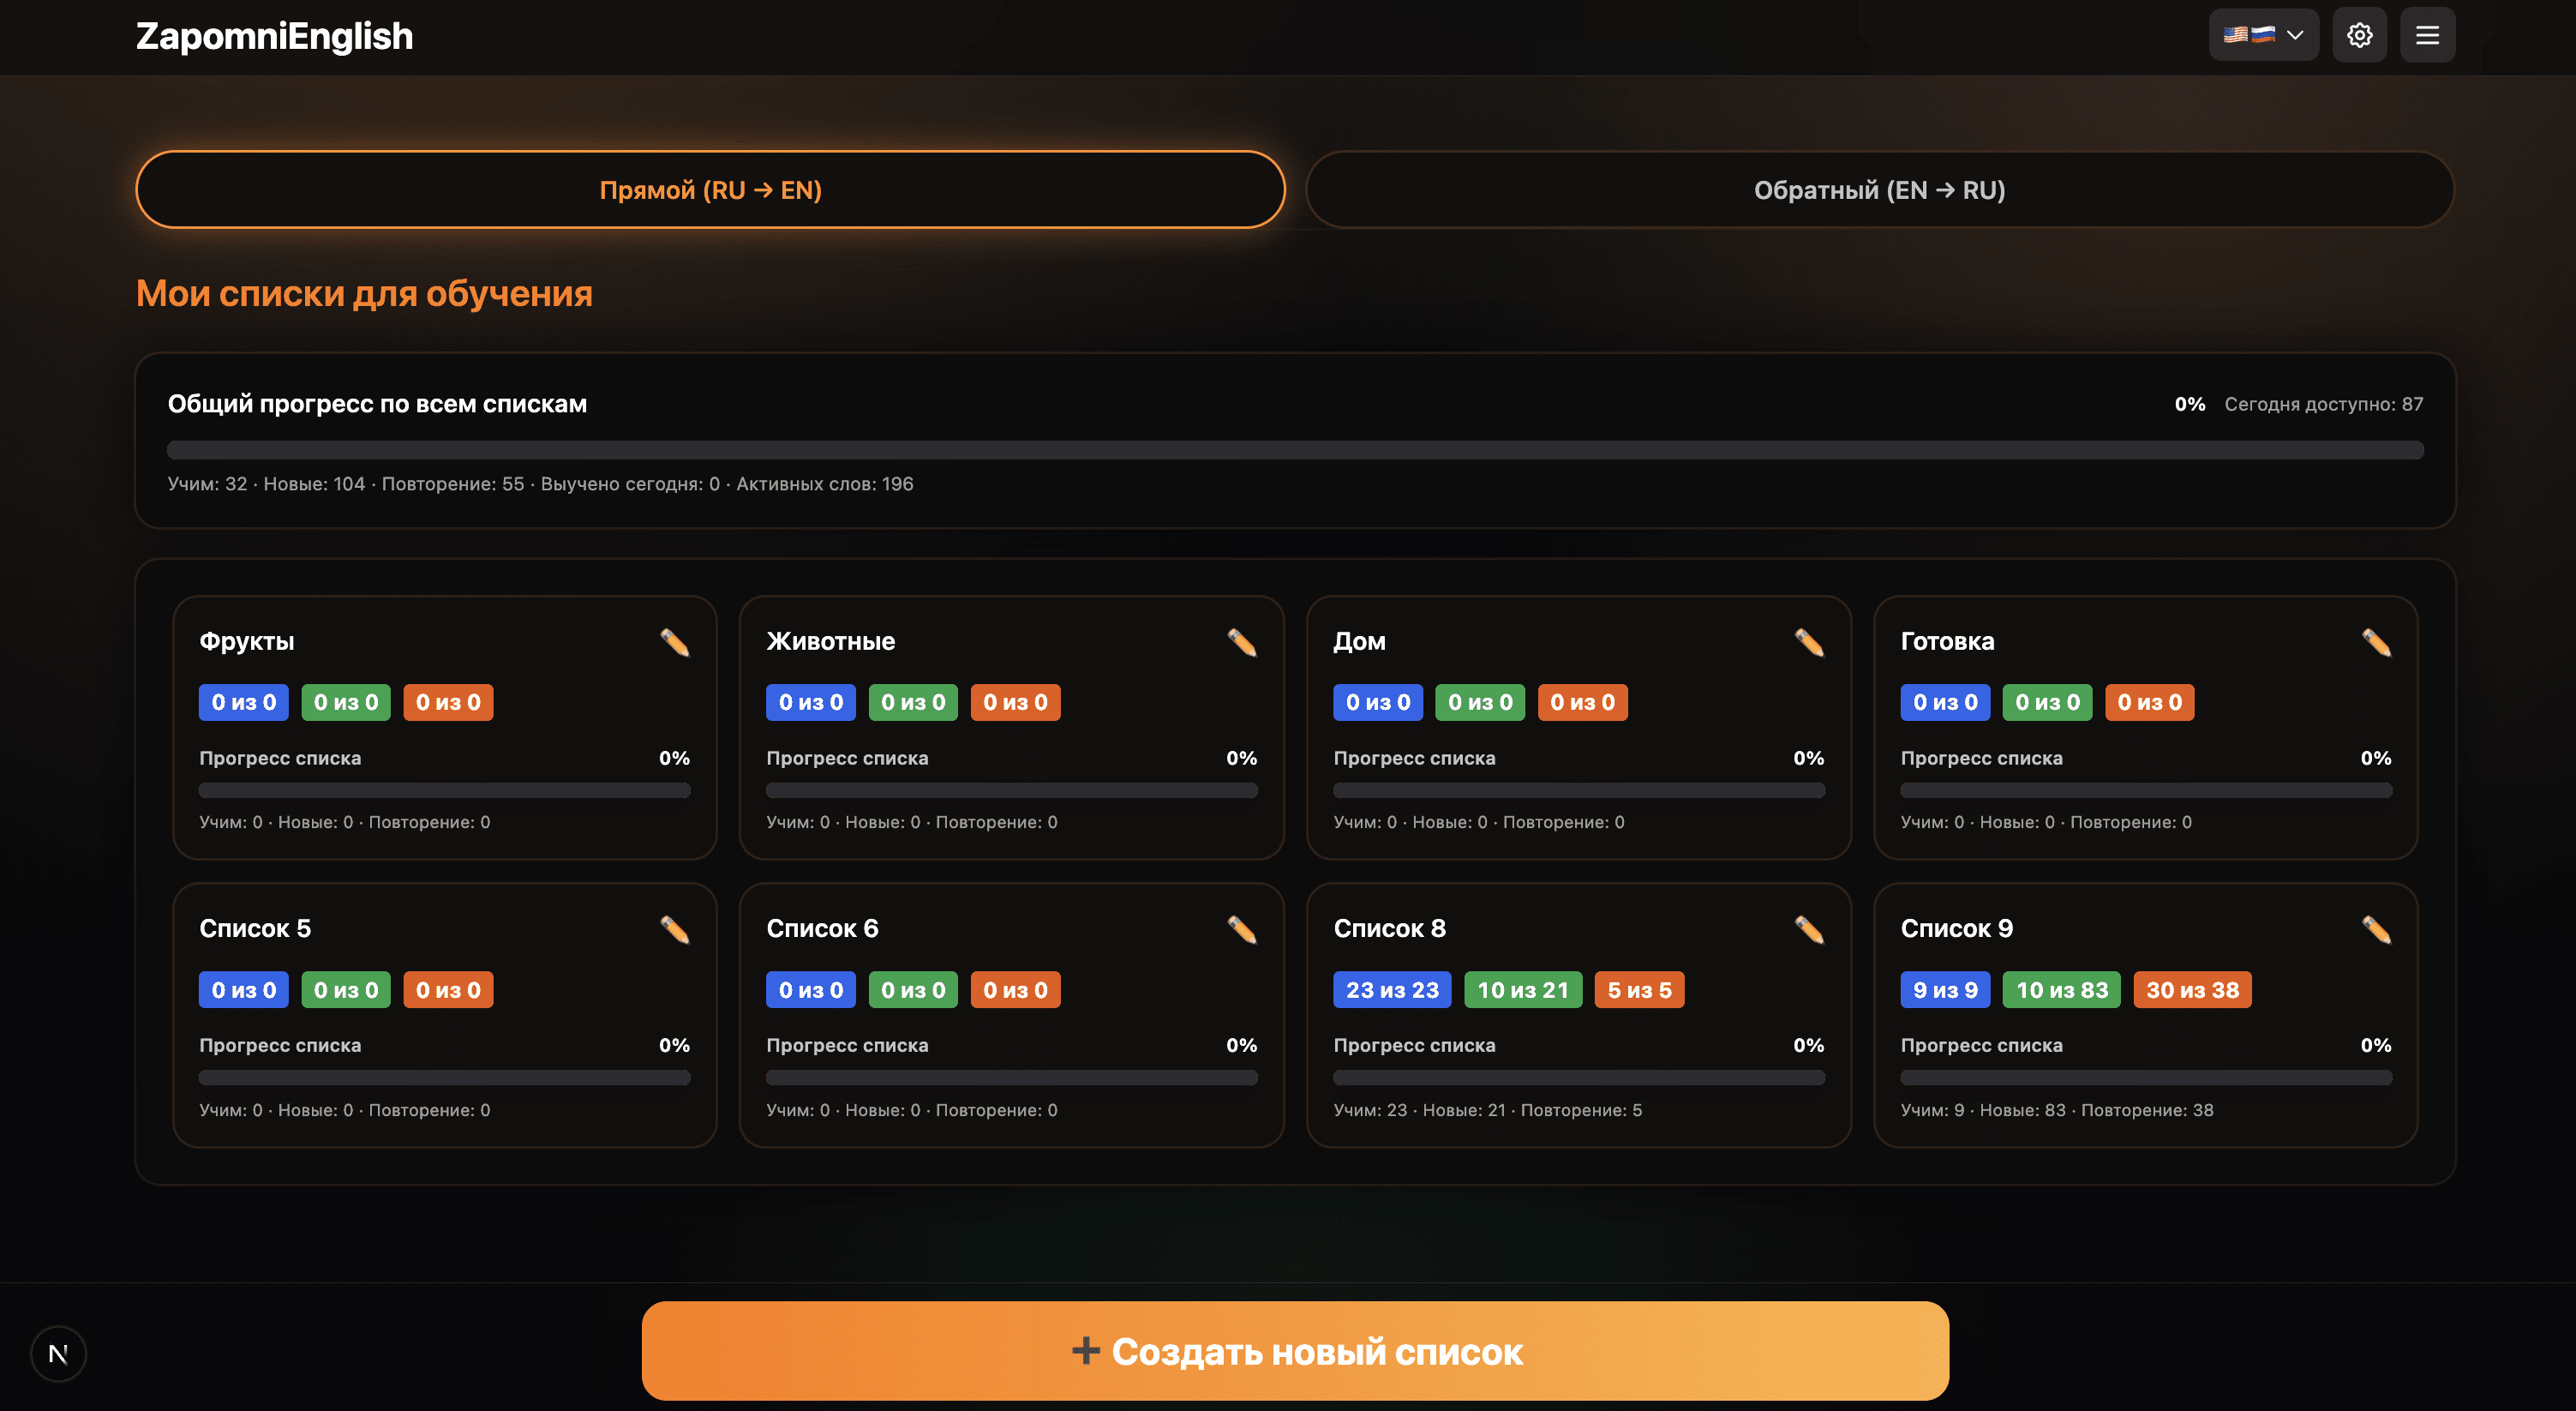Edit the Фрукты list via pencil icon

point(675,642)
